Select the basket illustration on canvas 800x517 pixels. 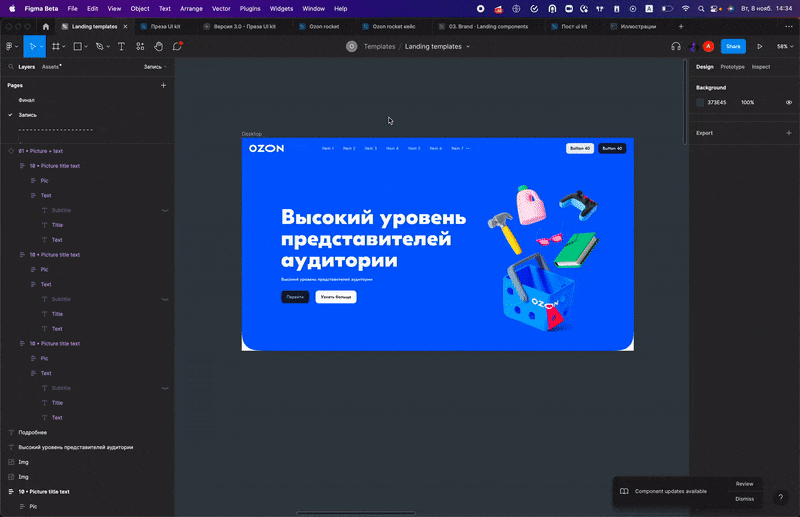538,293
